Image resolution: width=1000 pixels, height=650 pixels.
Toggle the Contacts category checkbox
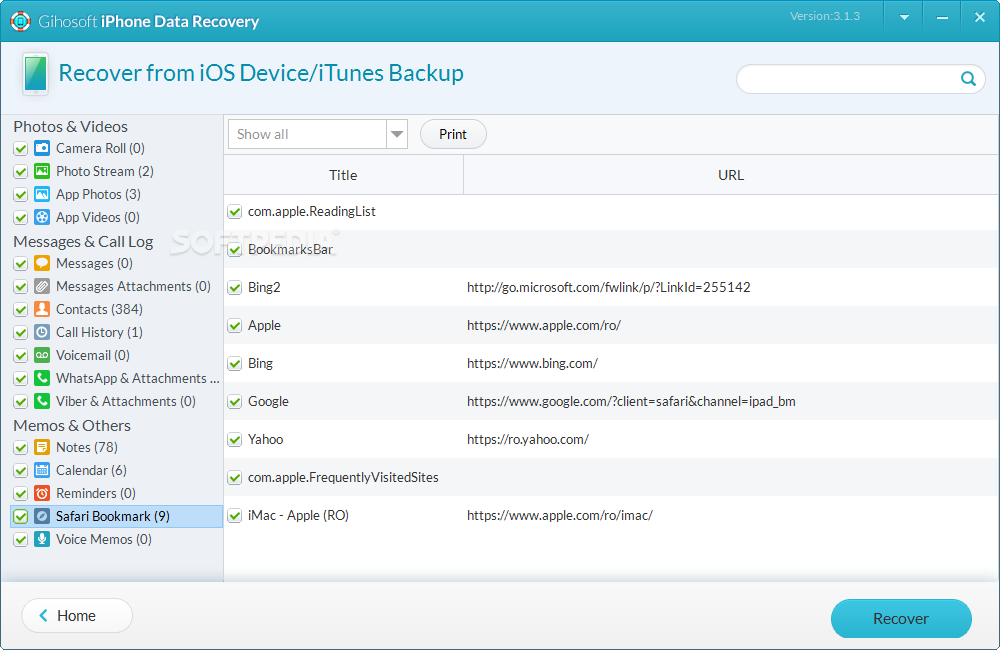click(20, 309)
